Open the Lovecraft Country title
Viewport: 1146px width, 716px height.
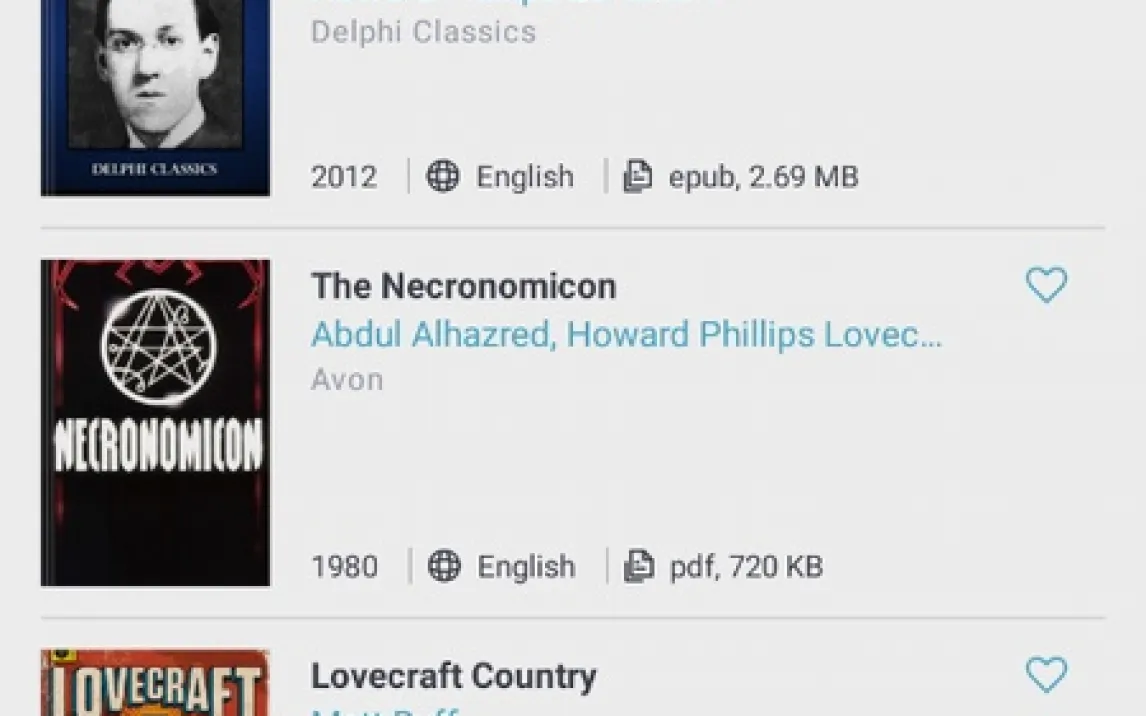(454, 676)
